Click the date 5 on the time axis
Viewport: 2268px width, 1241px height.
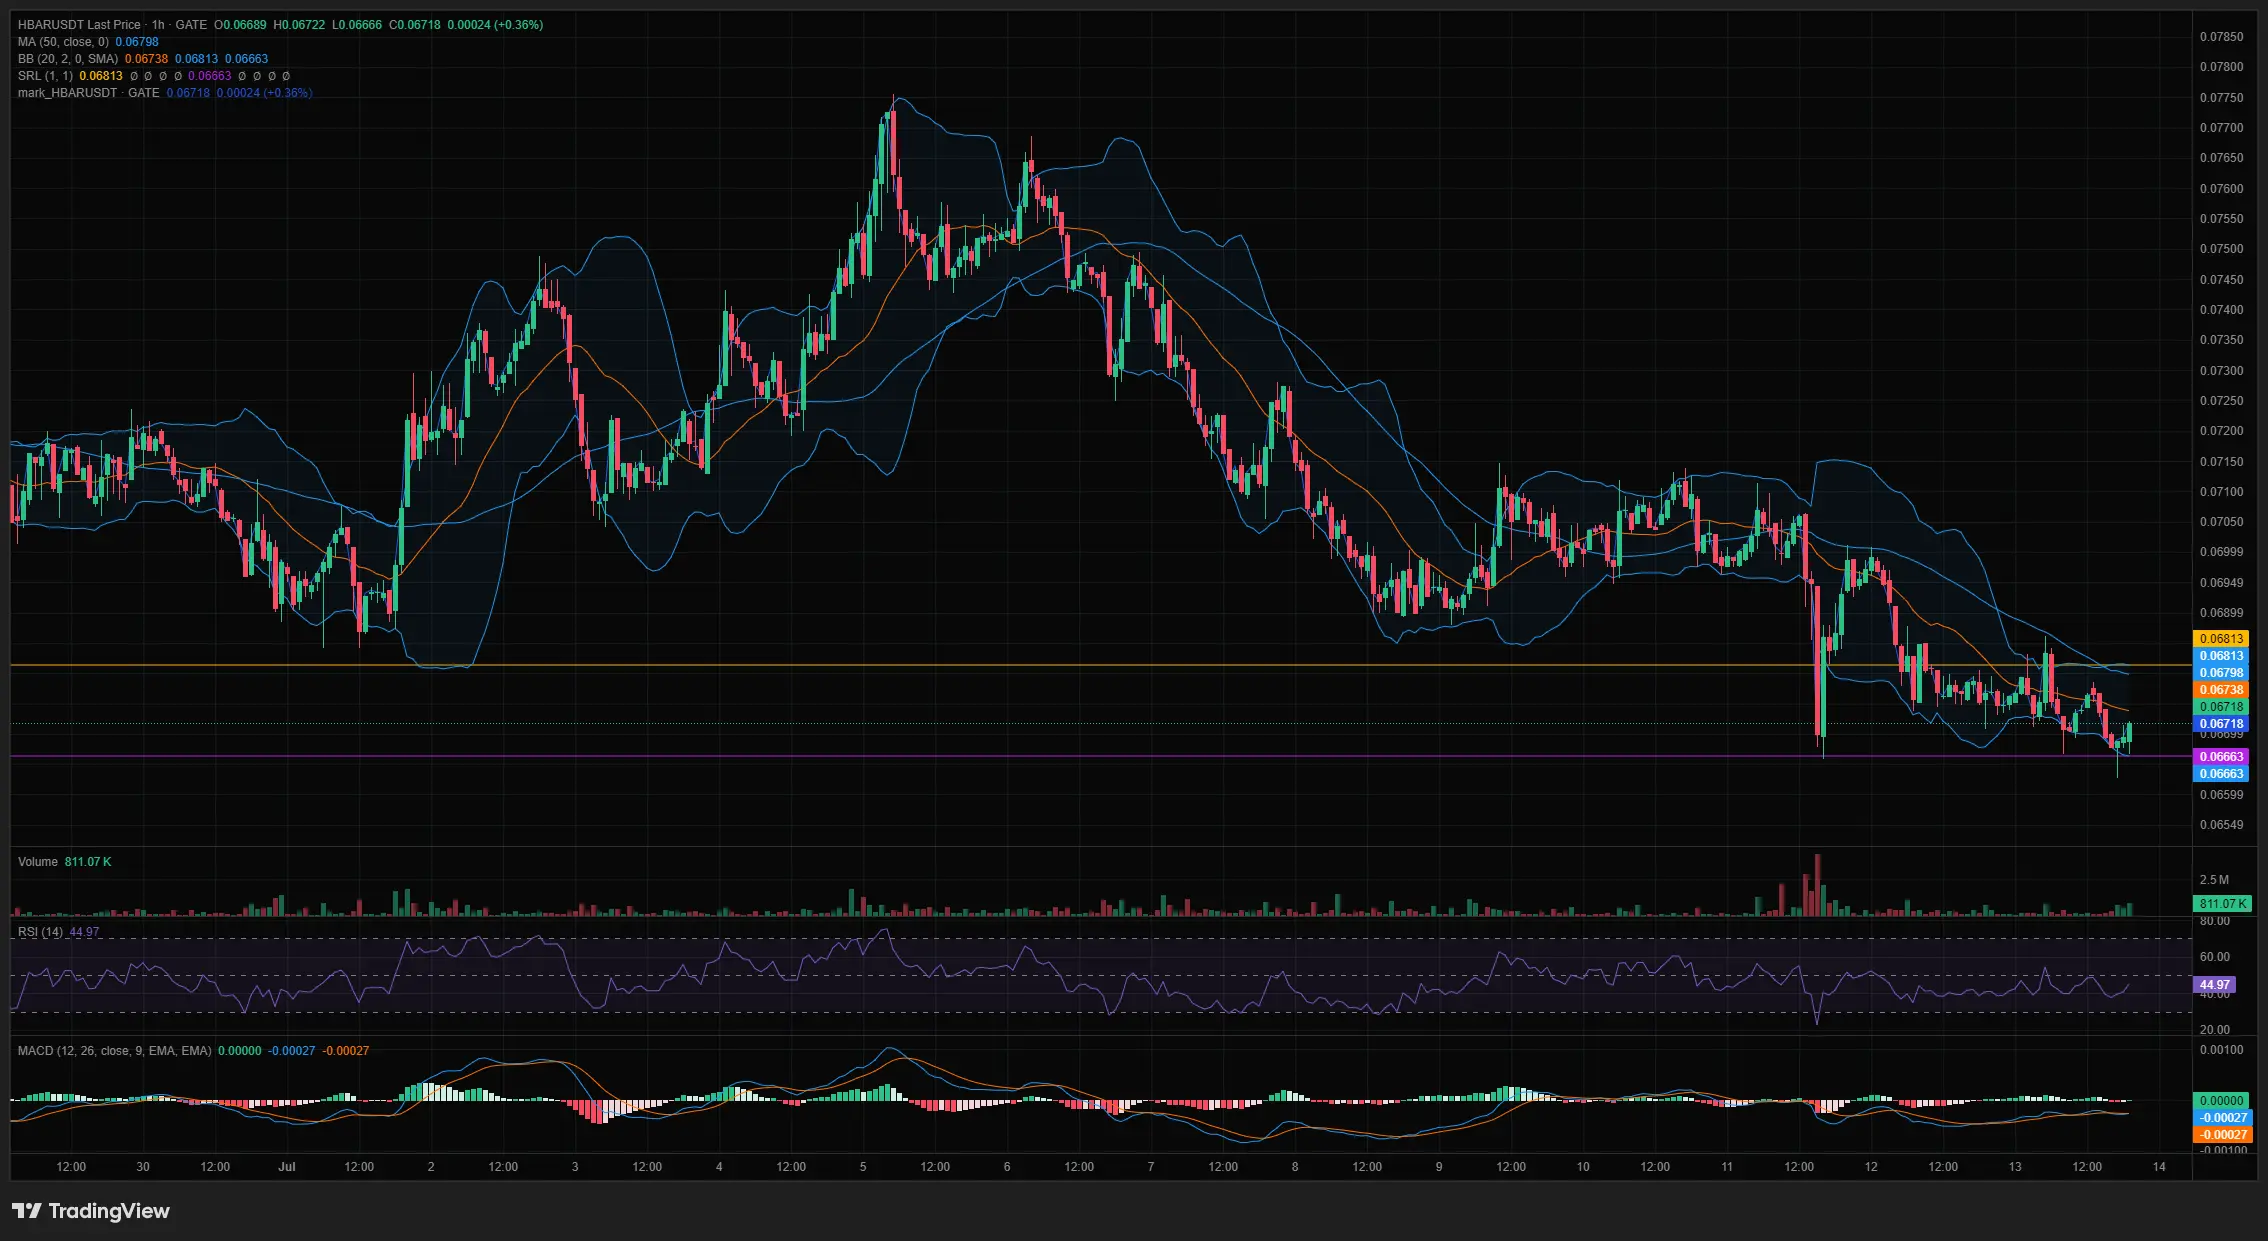(x=863, y=1166)
